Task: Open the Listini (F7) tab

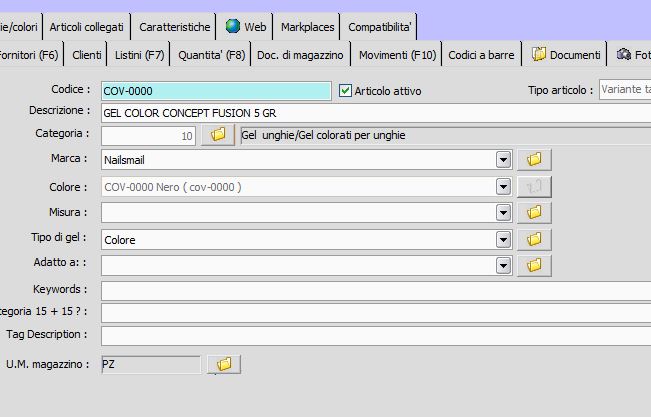Action: click(140, 55)
